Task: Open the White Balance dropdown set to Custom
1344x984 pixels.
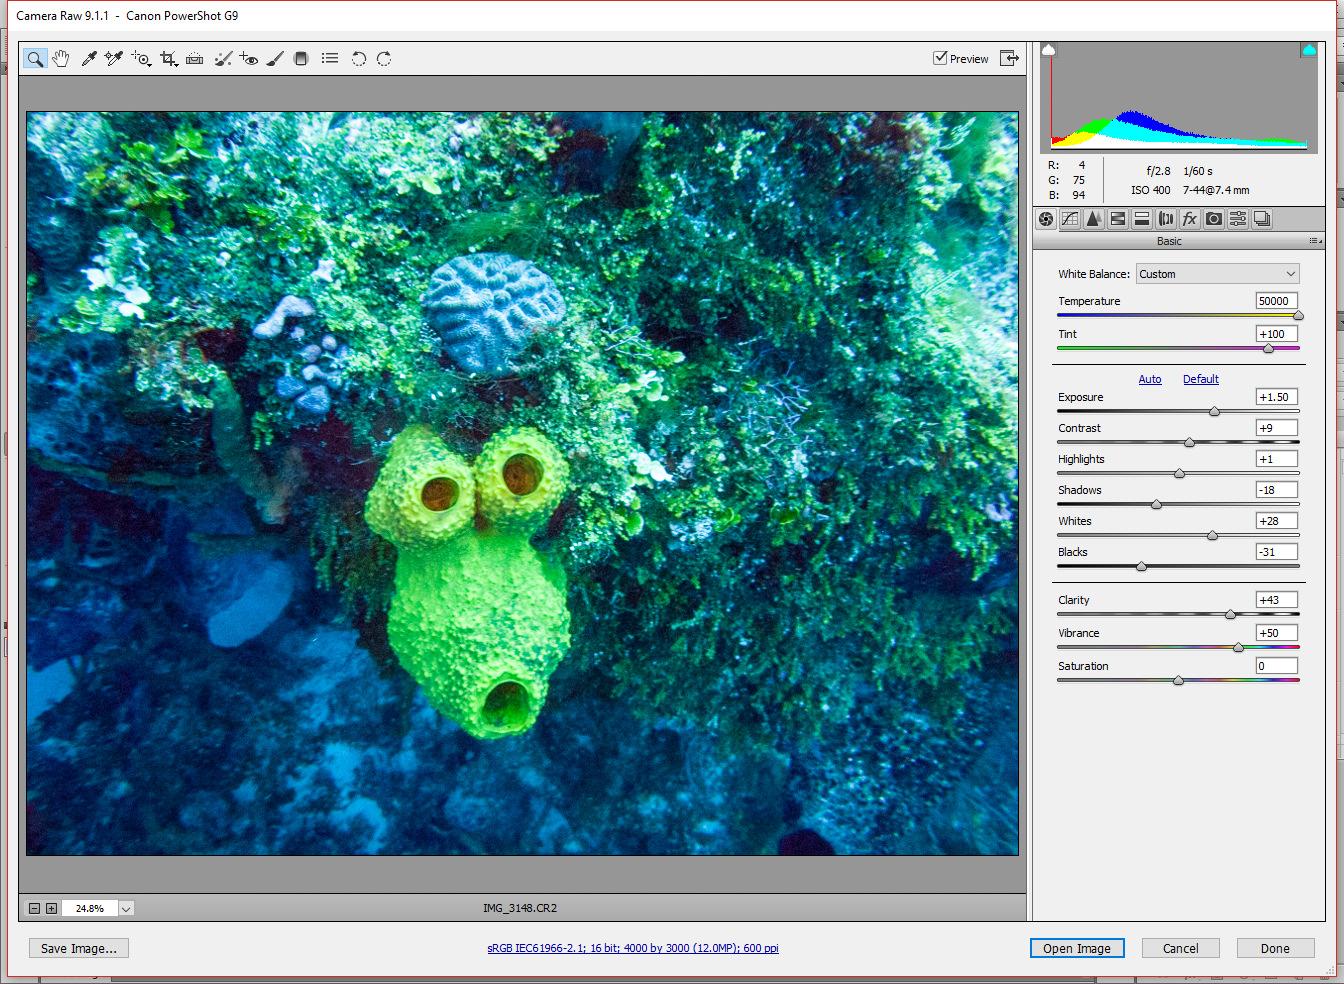Action: point(1217,273)
